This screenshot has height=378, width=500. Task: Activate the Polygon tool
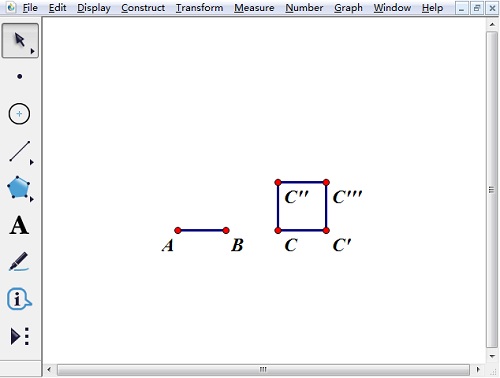tap(19, 187)
